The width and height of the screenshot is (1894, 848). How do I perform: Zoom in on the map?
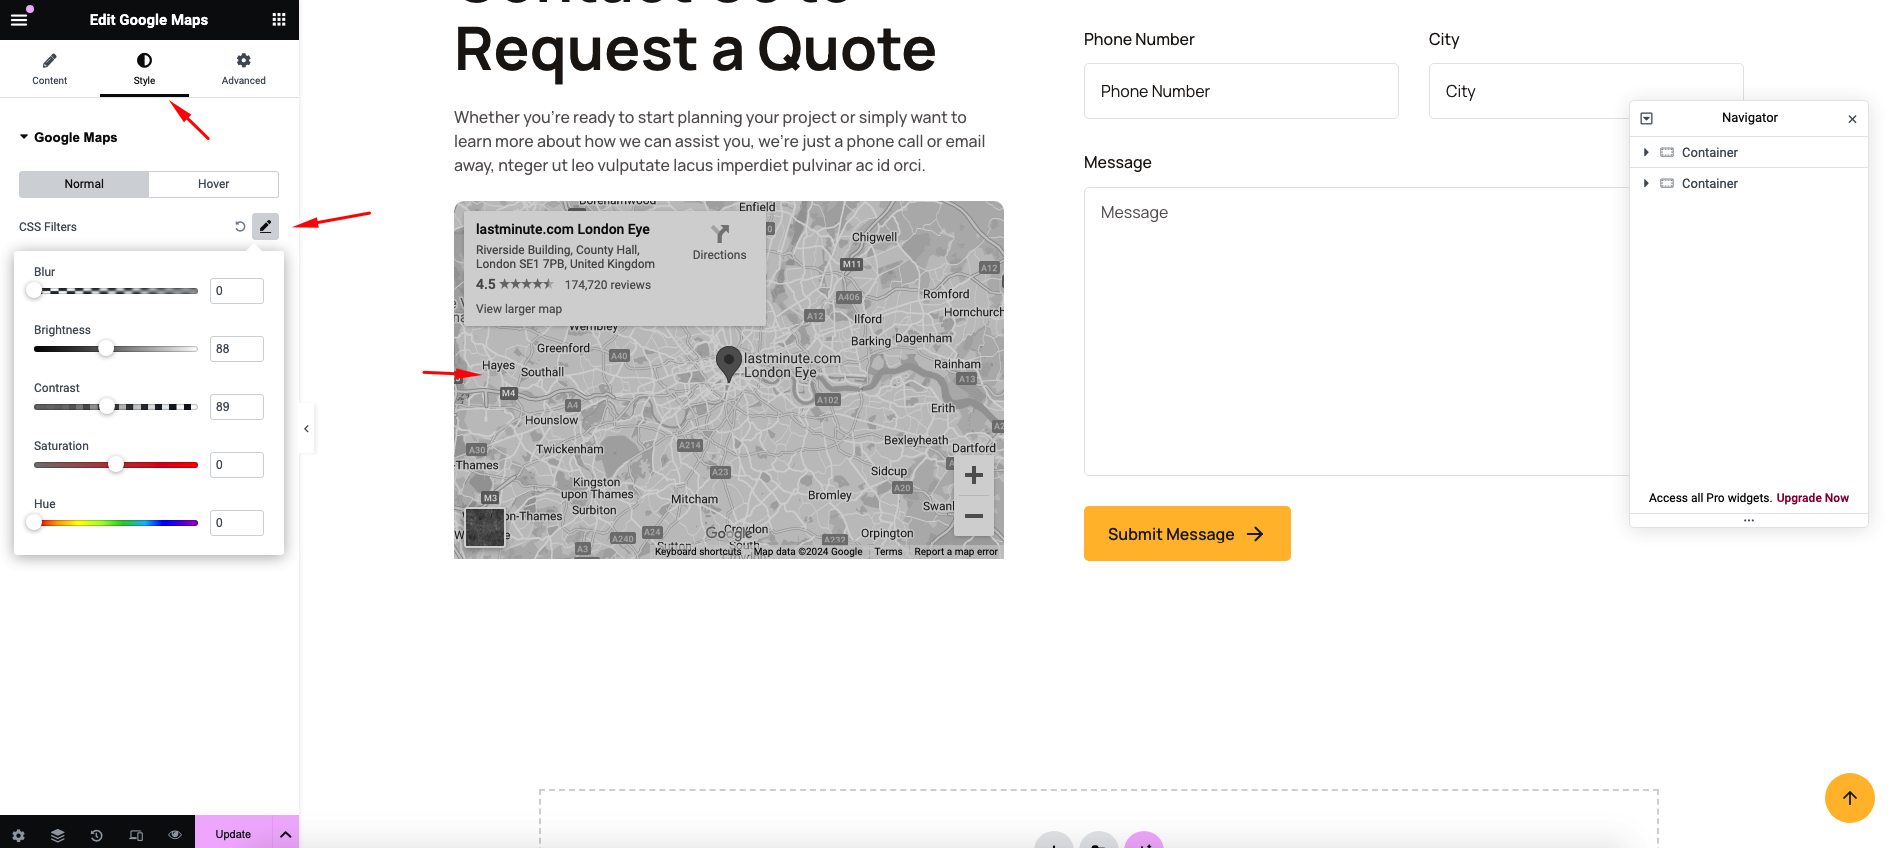pyautogui.click(x=974, y=476)
